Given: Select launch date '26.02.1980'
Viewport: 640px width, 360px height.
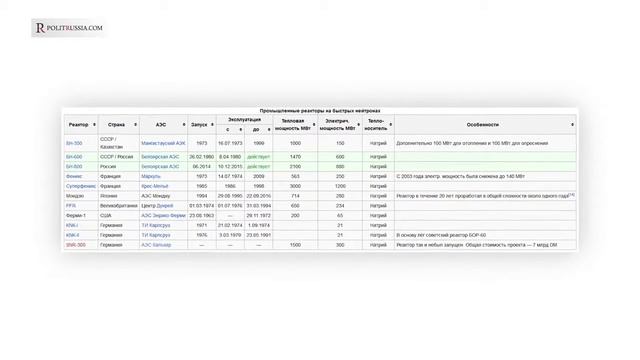Looking at the screenshot, I should [x=202, y=157].
